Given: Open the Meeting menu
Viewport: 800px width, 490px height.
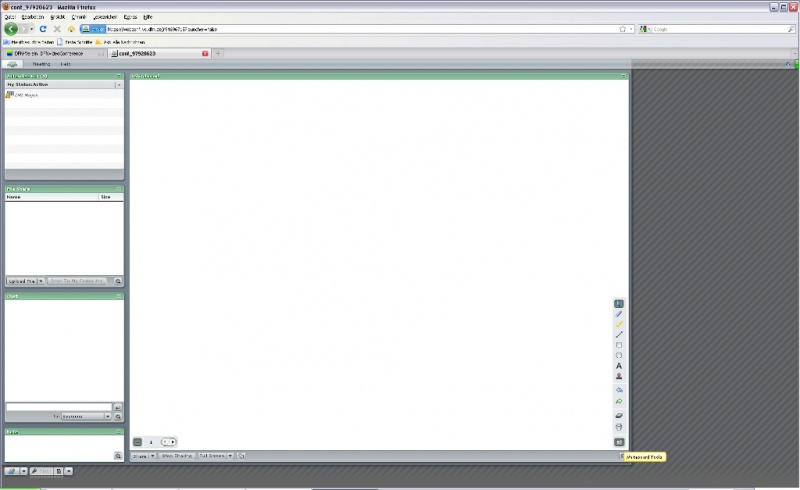Looking at the screenshot, I should [x=41, y=64].
